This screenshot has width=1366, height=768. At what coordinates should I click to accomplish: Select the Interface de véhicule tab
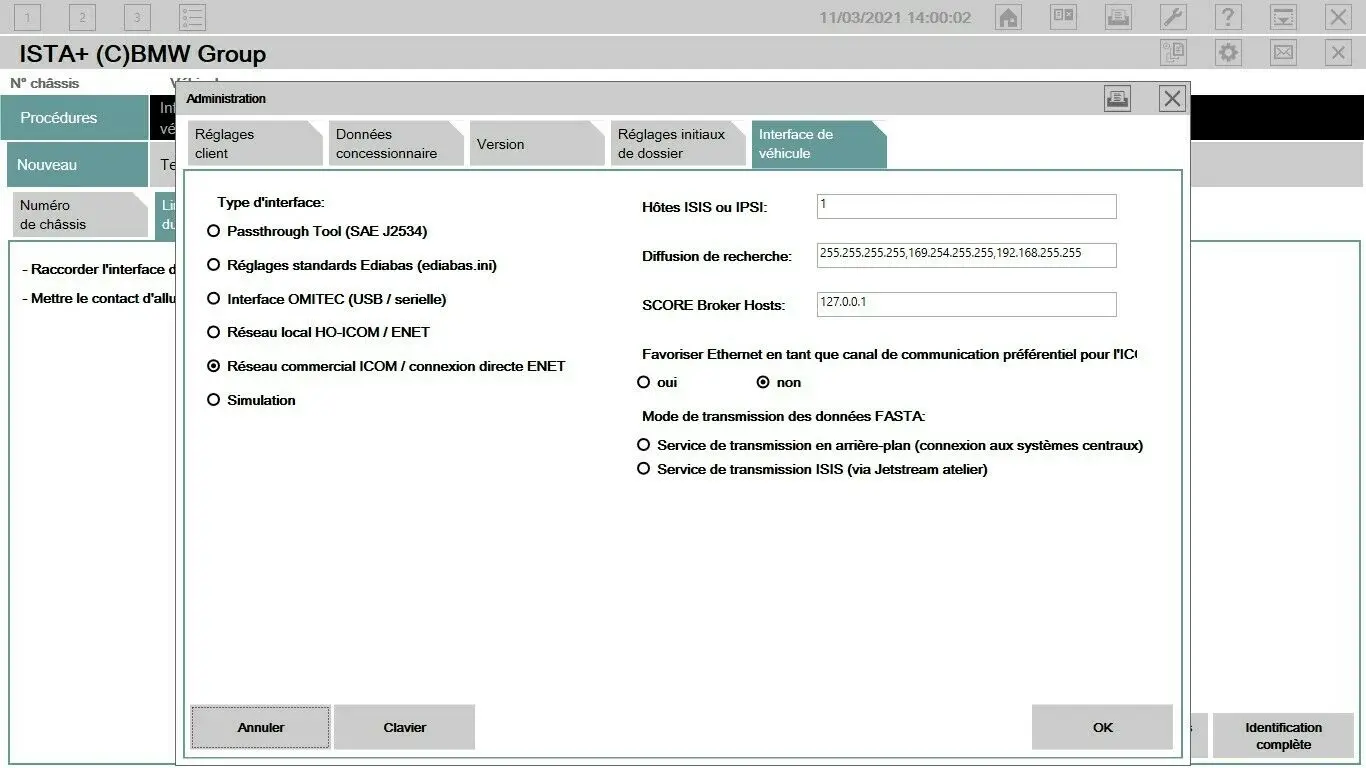point(819,144)
